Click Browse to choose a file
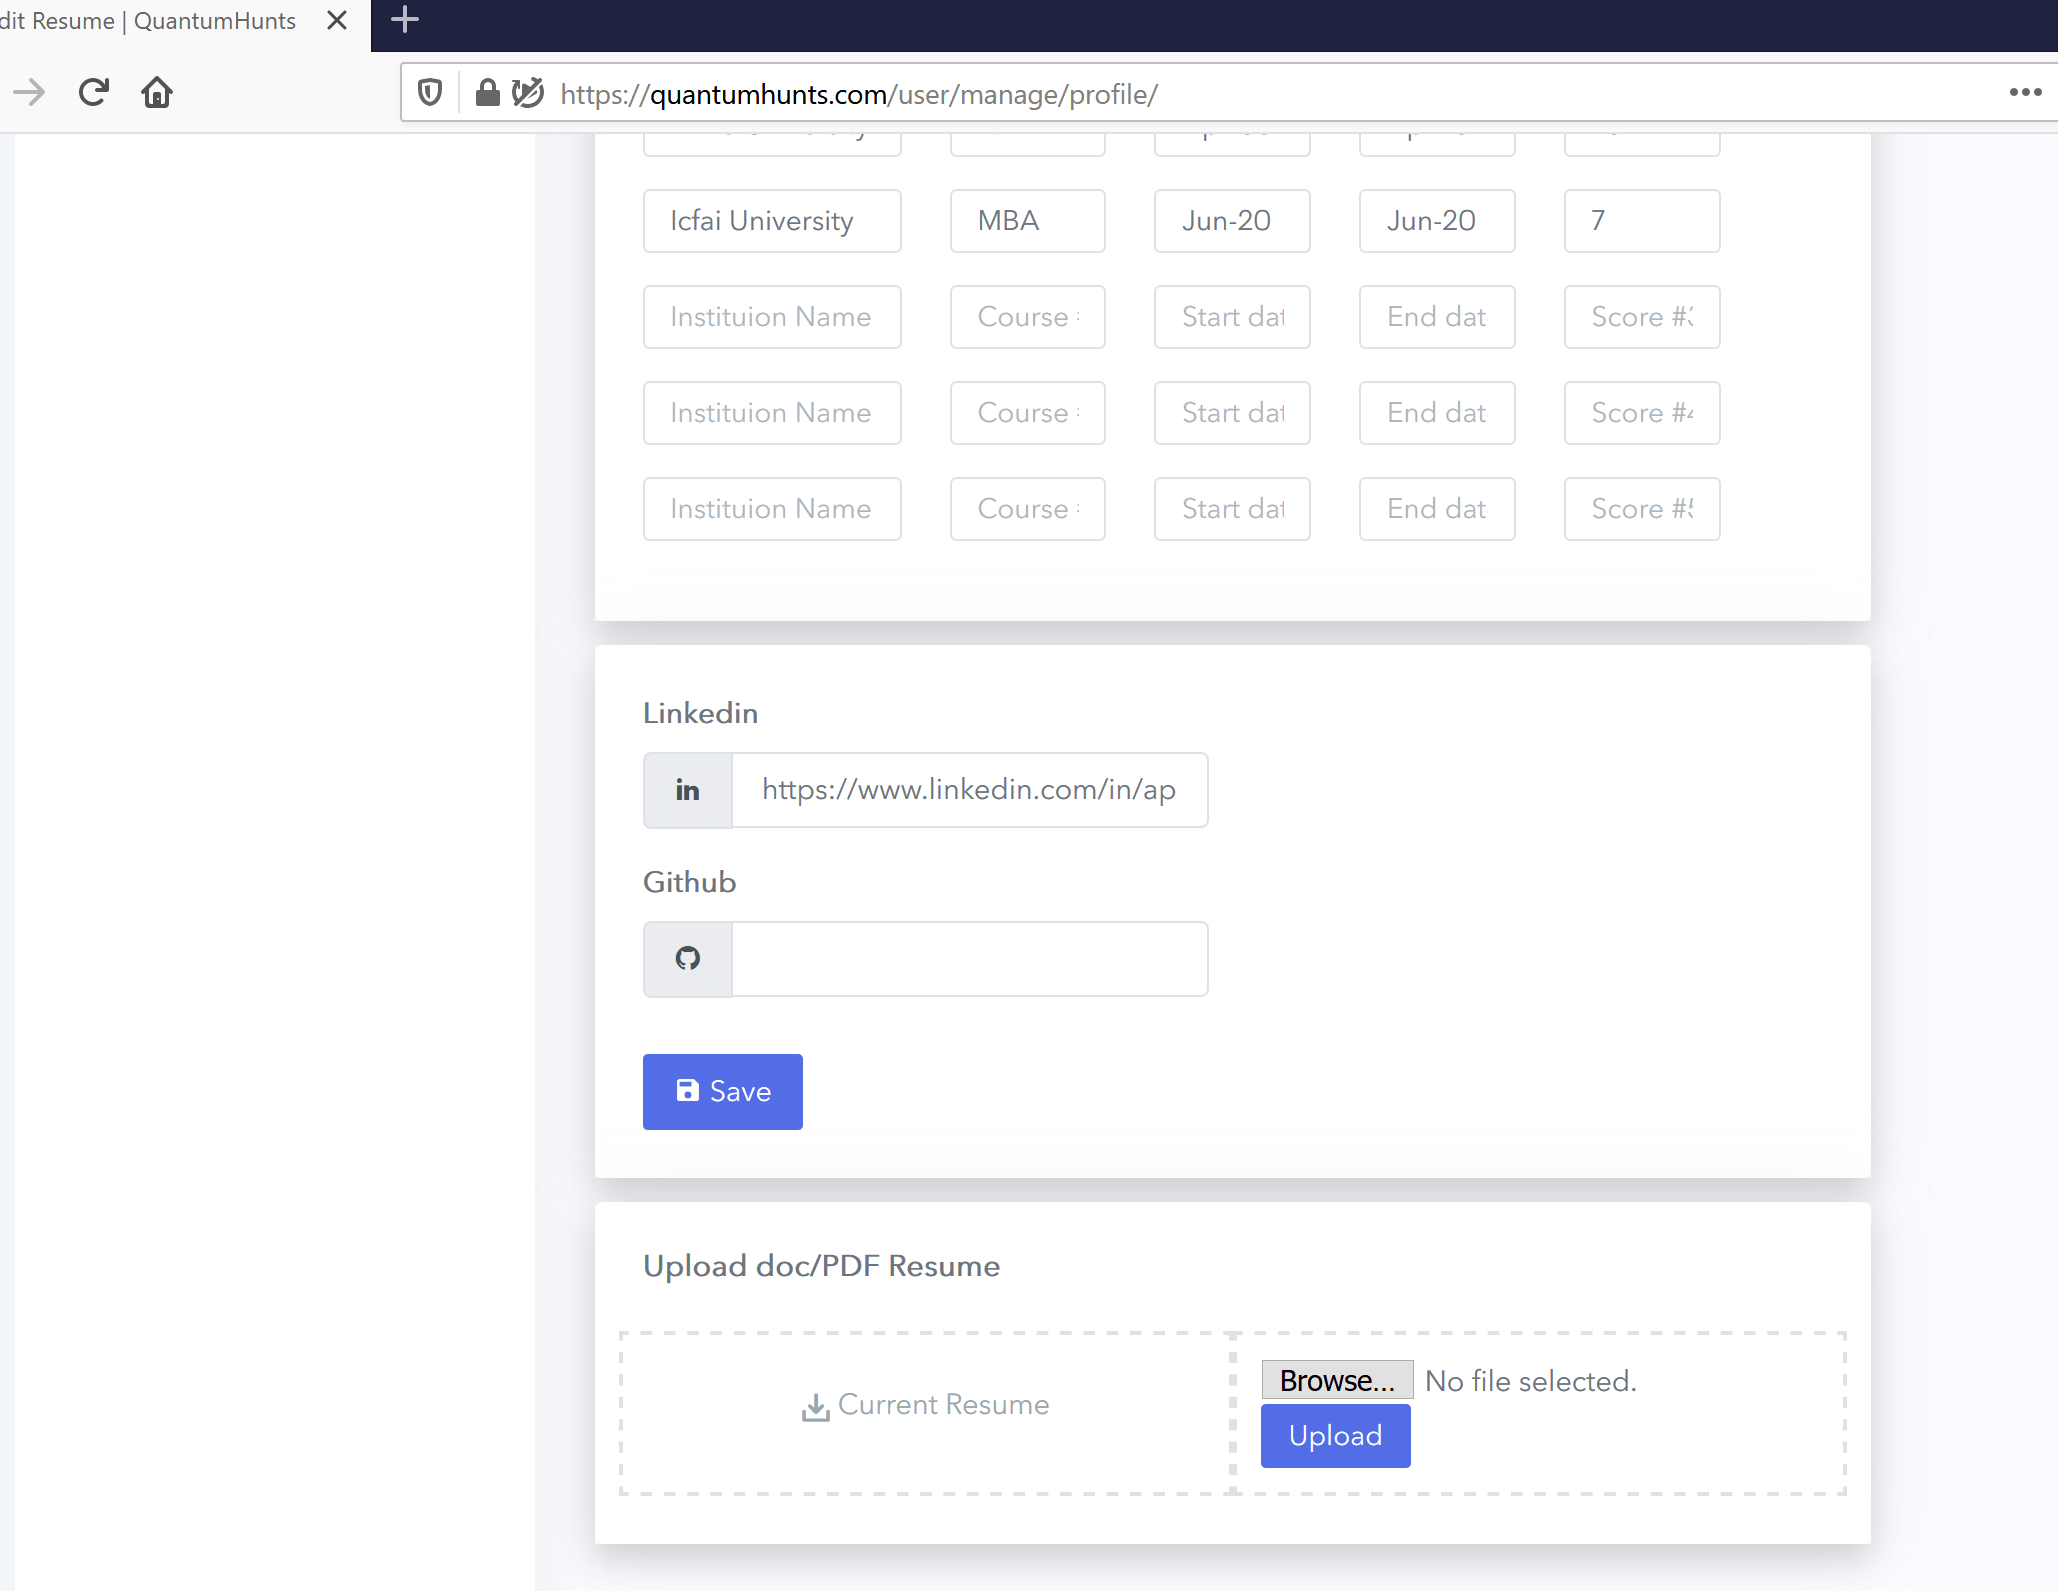 (1336, 1381)
